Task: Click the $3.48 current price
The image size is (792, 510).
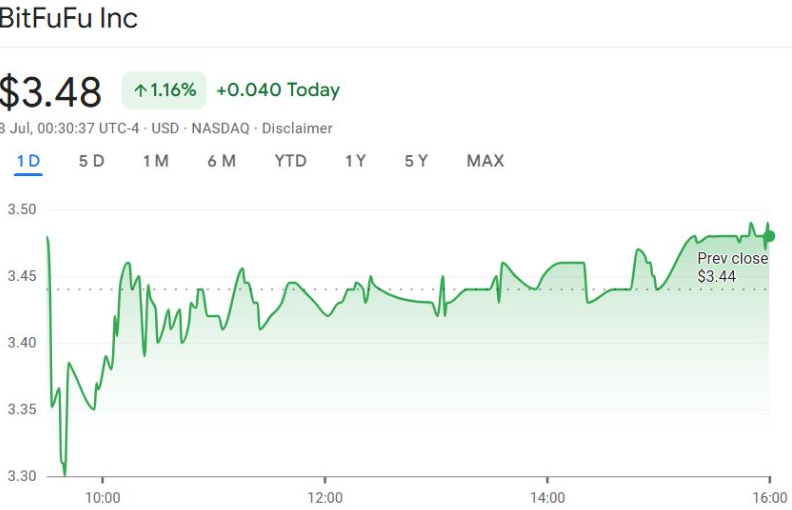Action: (x=50, y=92)
